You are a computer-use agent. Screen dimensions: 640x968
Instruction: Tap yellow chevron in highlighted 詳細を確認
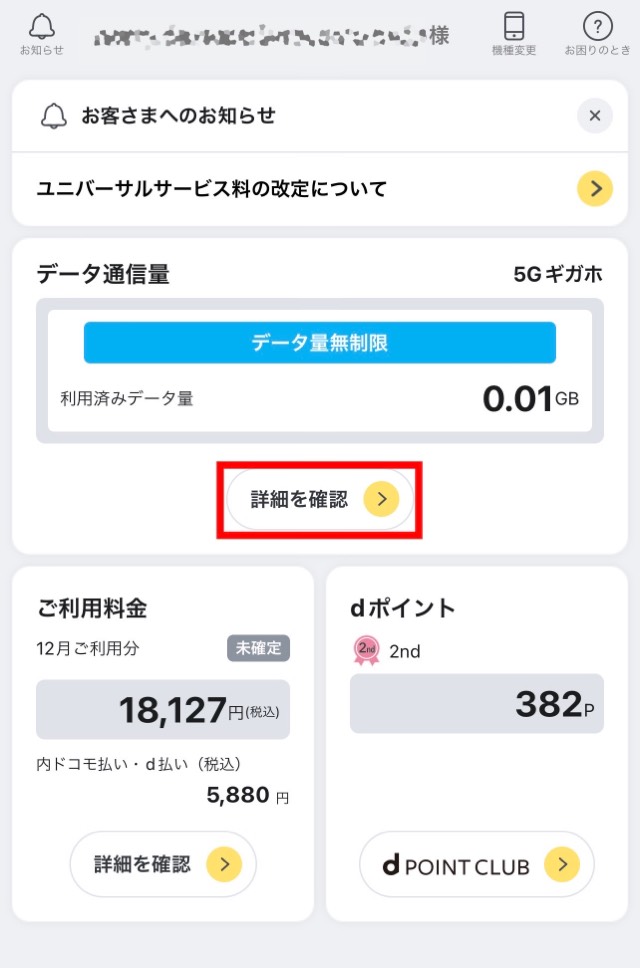[381, 499]
